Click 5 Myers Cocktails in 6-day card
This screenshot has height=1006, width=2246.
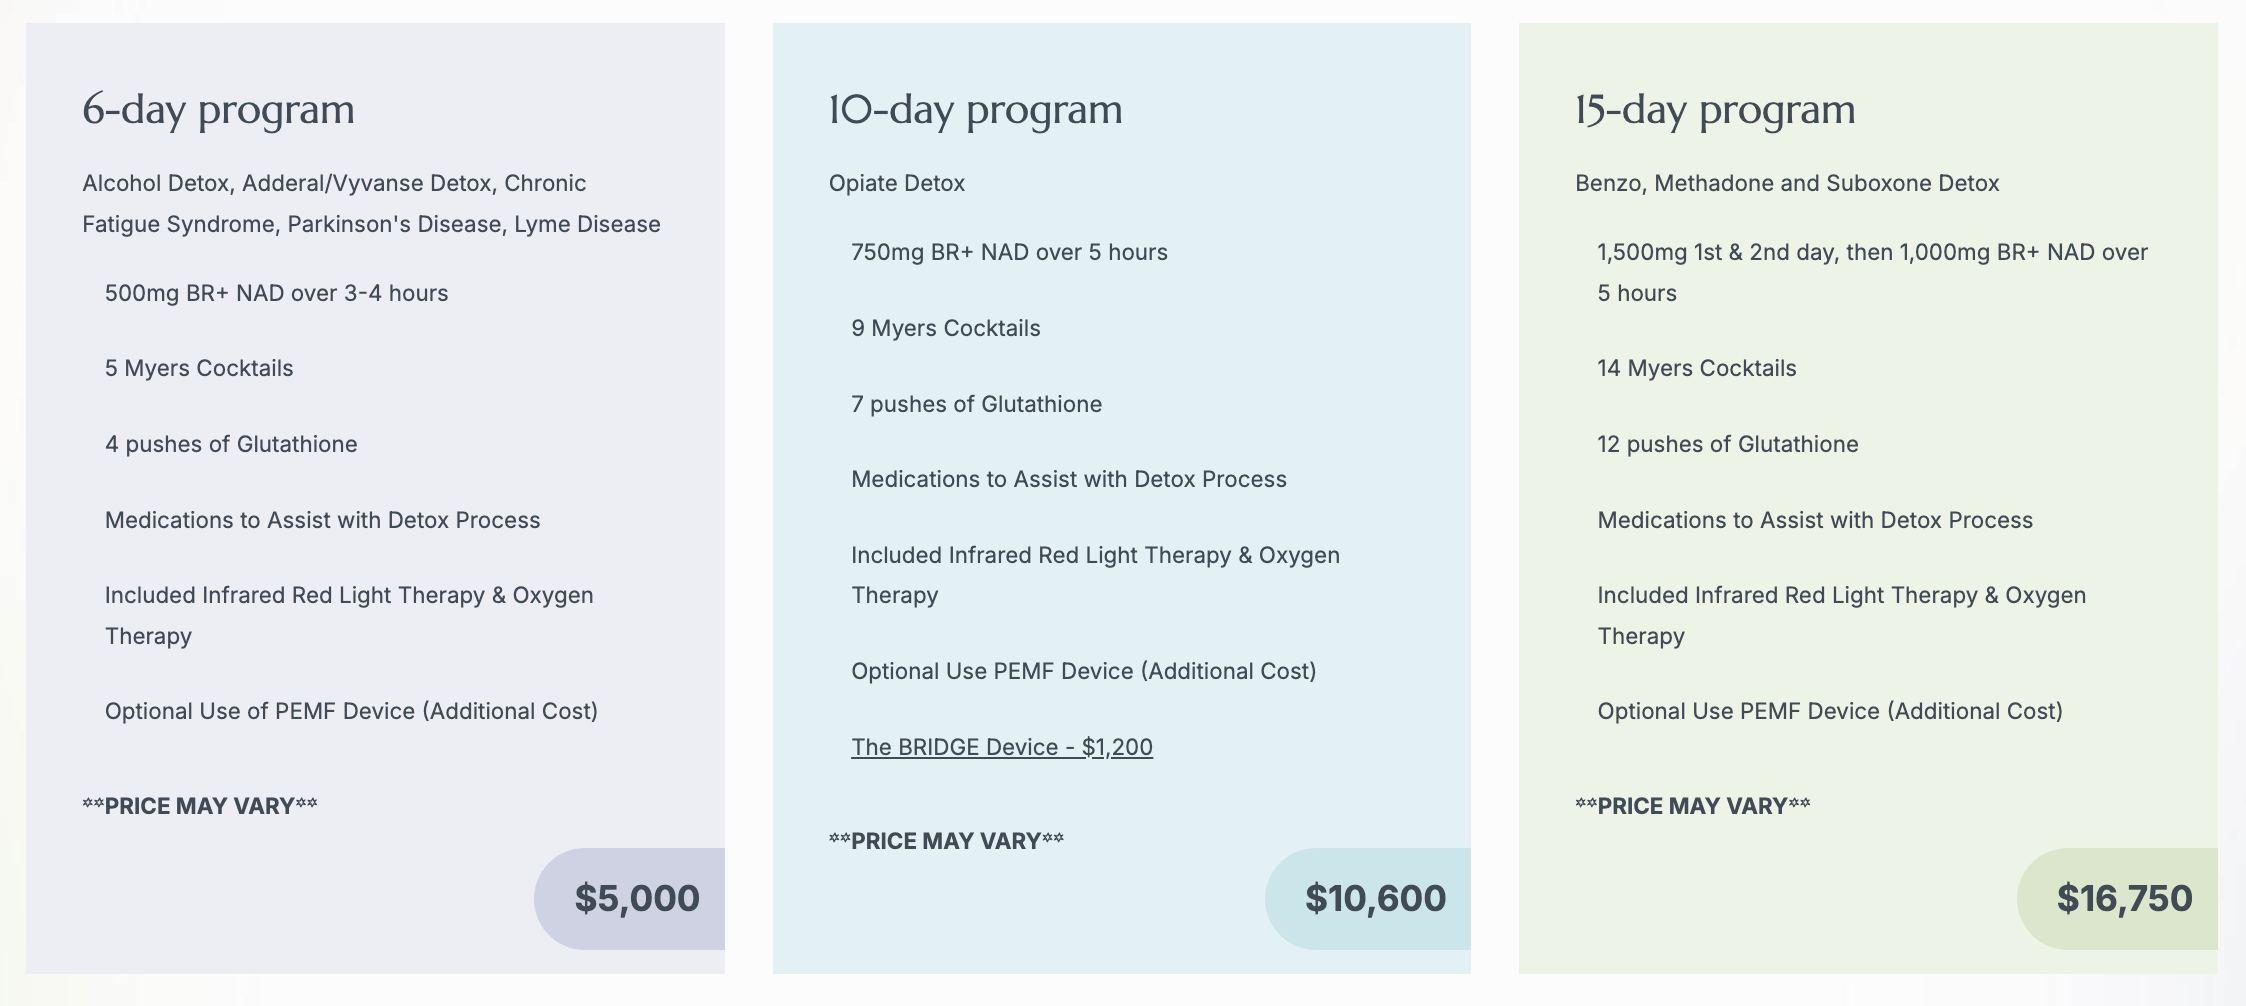coord(199,368)
